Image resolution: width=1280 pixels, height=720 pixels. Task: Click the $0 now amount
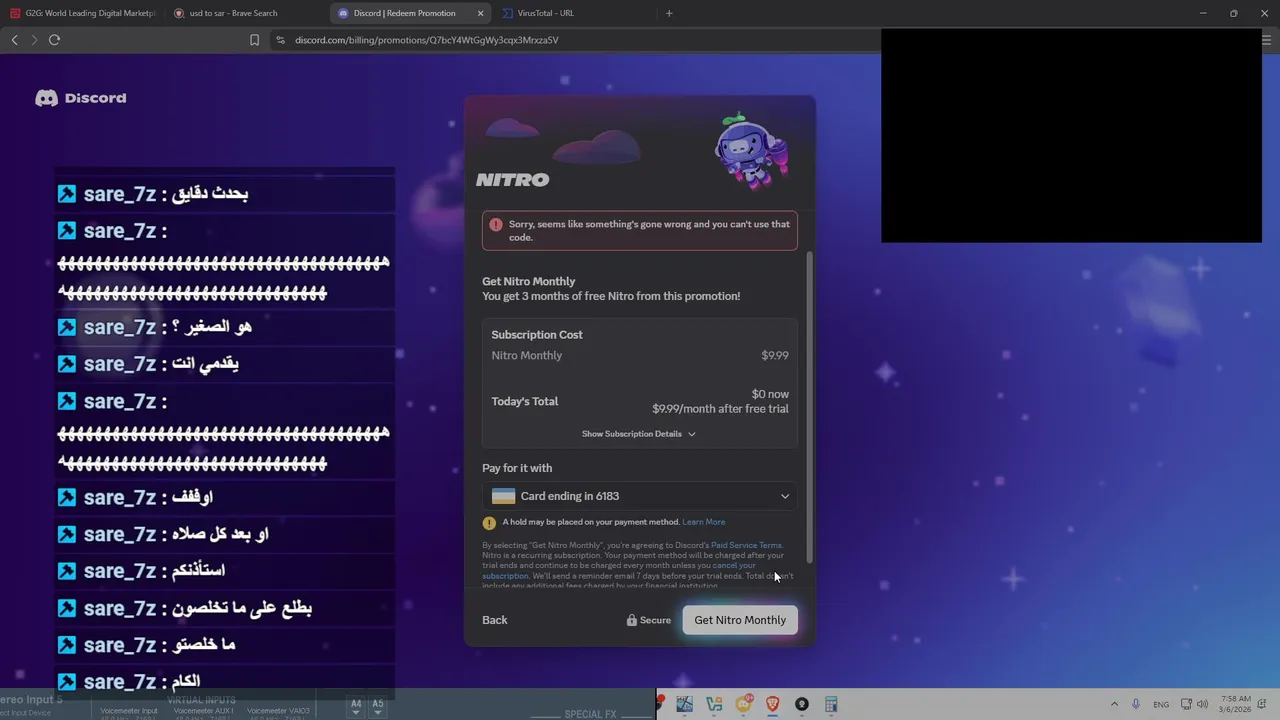click(770, 394)
